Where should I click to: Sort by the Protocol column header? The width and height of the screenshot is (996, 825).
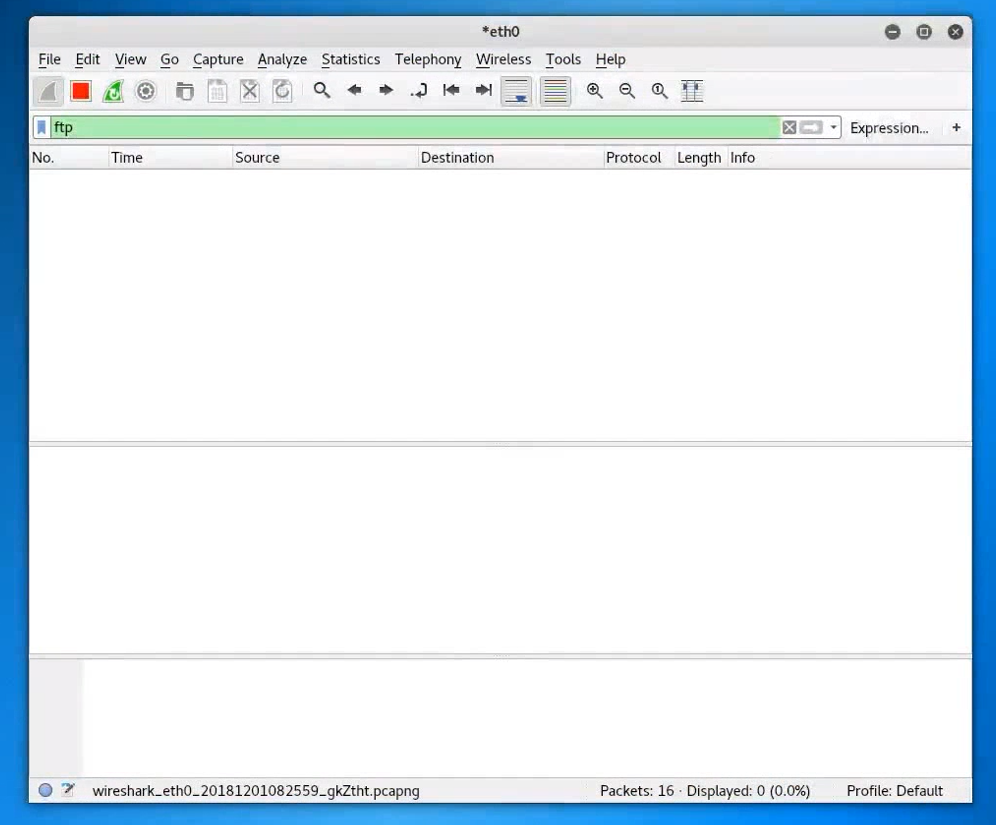[x=639, y=158]
